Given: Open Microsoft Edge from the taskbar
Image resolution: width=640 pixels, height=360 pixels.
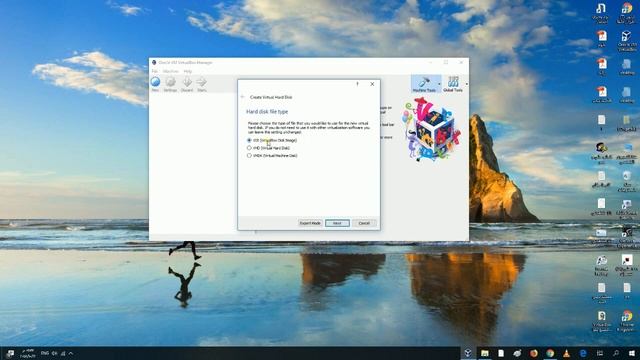Looking at the screenshot, I should 583,353.
